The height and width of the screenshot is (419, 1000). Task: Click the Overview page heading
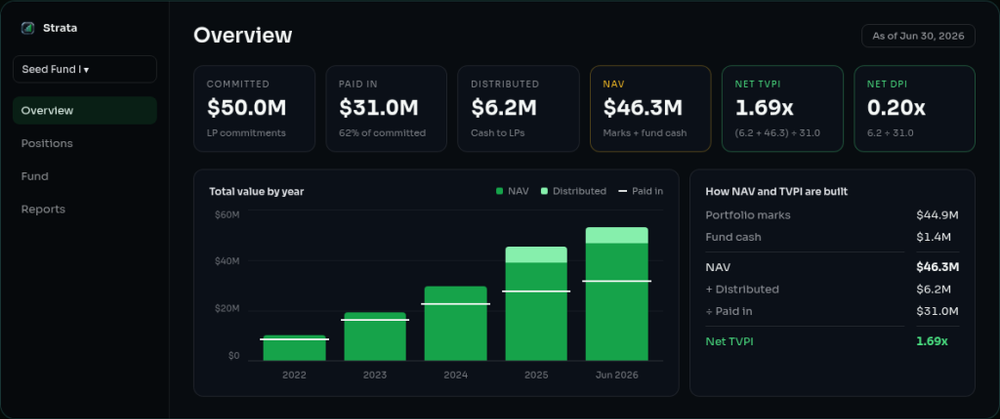pyautogui.click(x=242, y=35)
